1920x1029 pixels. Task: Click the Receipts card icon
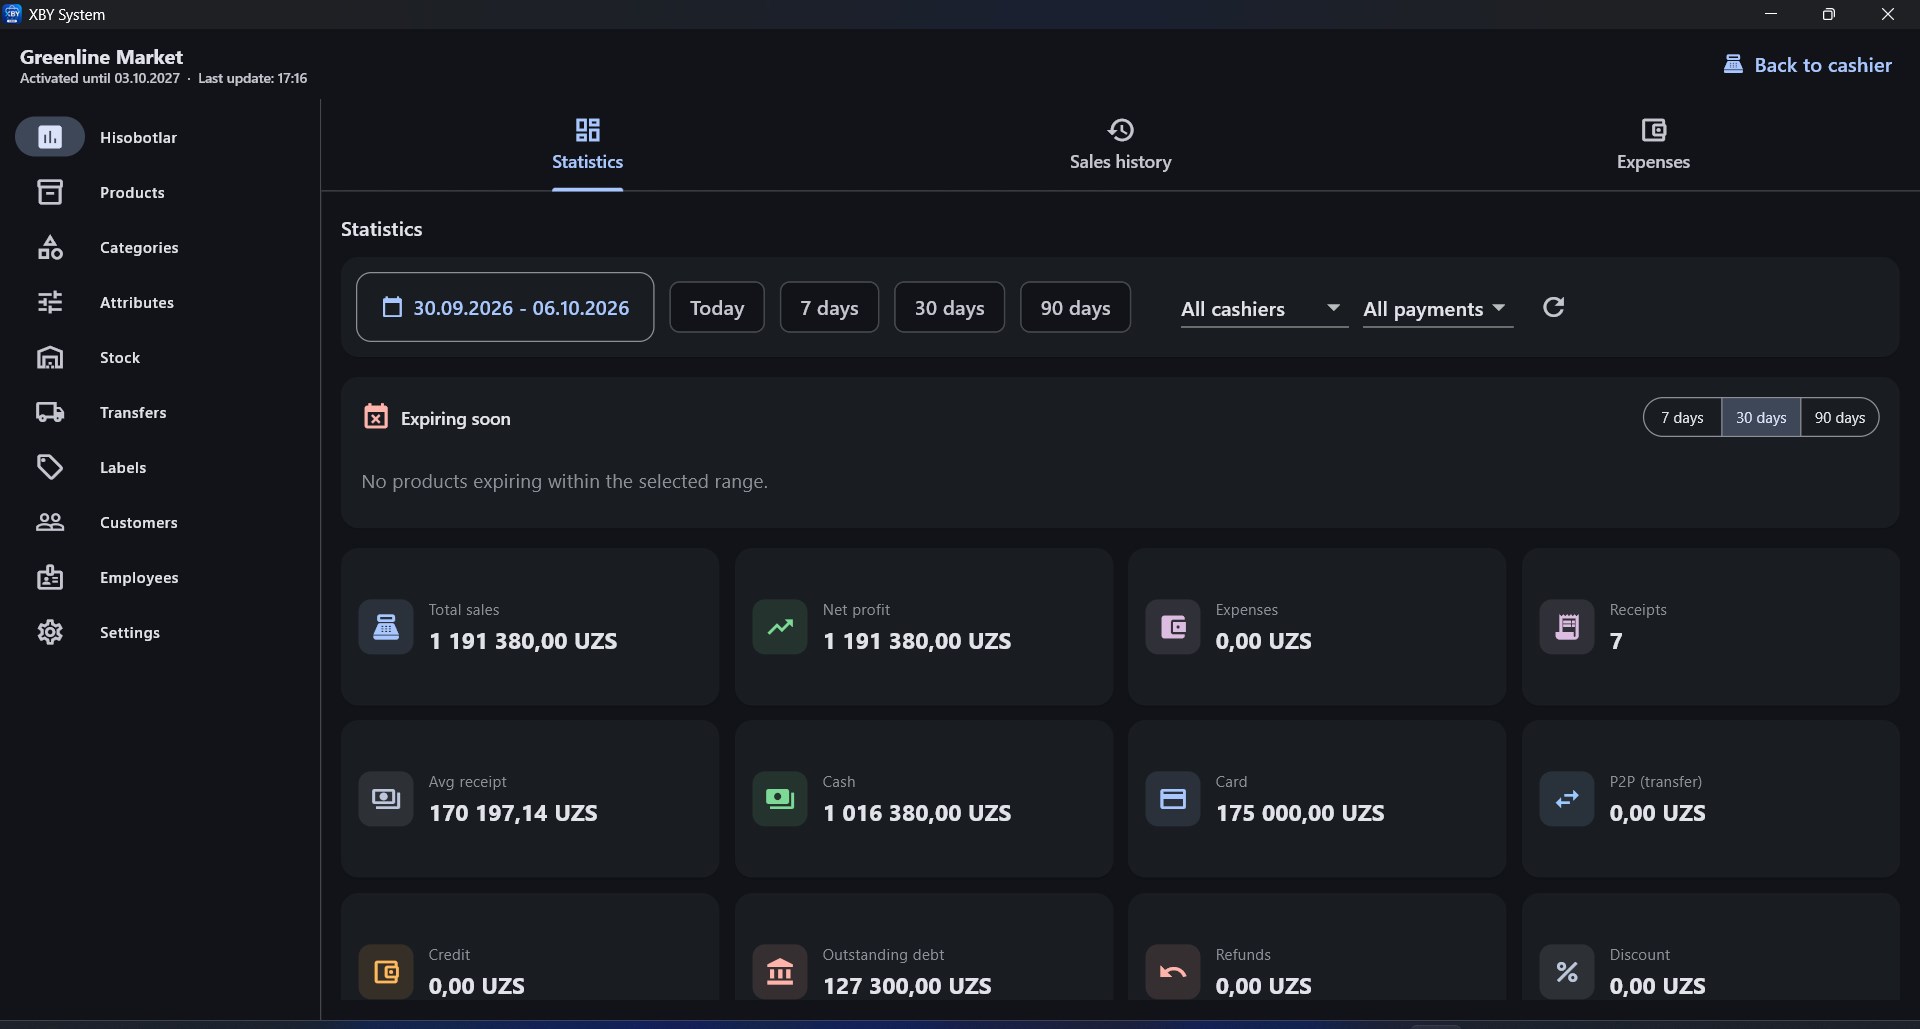tap(1567, 627)
